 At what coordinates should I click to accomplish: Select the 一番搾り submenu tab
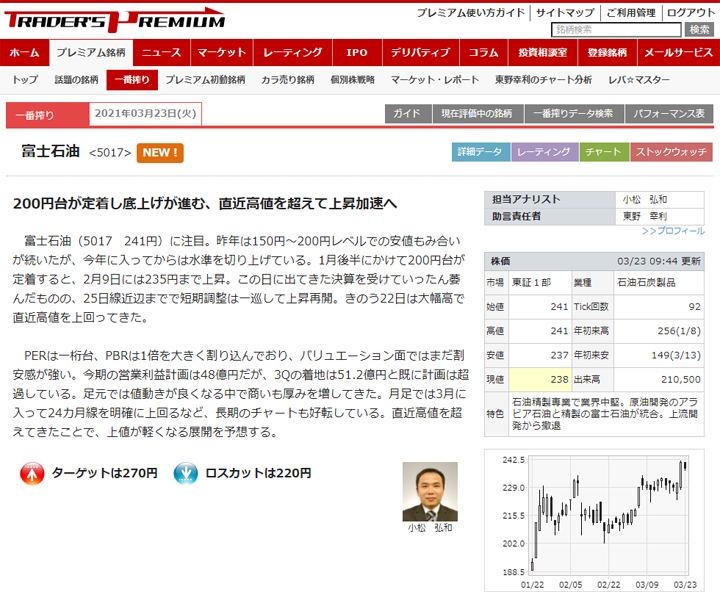point(132,80)
